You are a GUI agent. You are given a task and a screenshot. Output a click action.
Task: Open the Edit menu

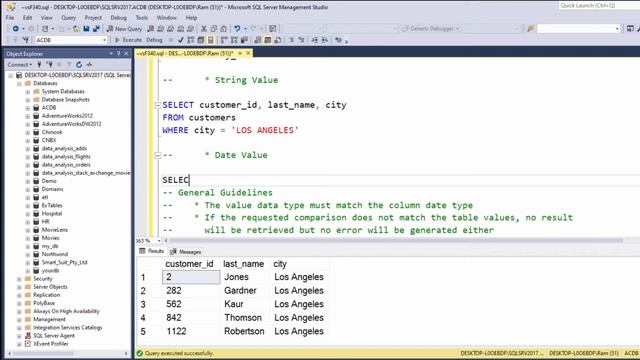click(27, 18)
